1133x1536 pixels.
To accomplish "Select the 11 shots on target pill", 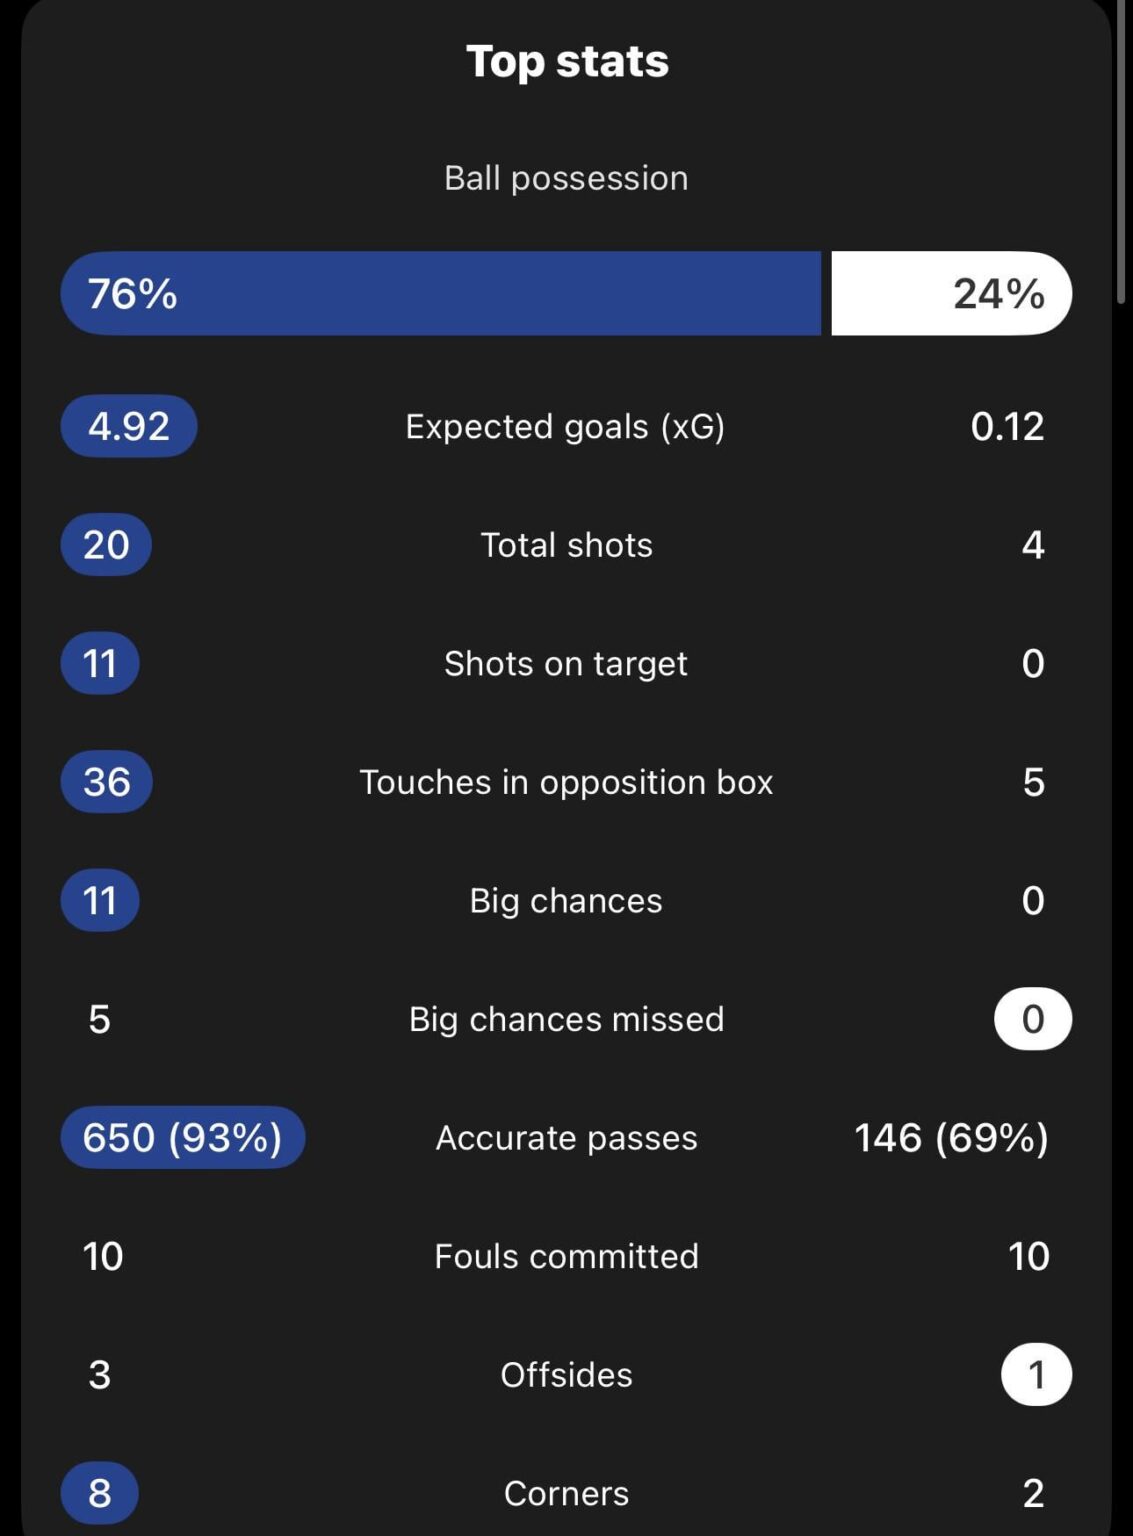I will point(100,662).
